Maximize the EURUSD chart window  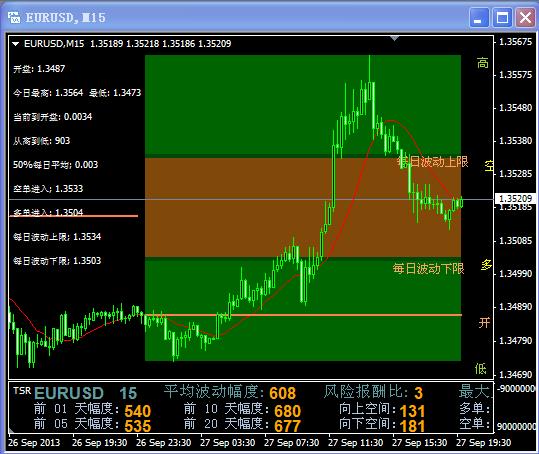coord(502,17)
